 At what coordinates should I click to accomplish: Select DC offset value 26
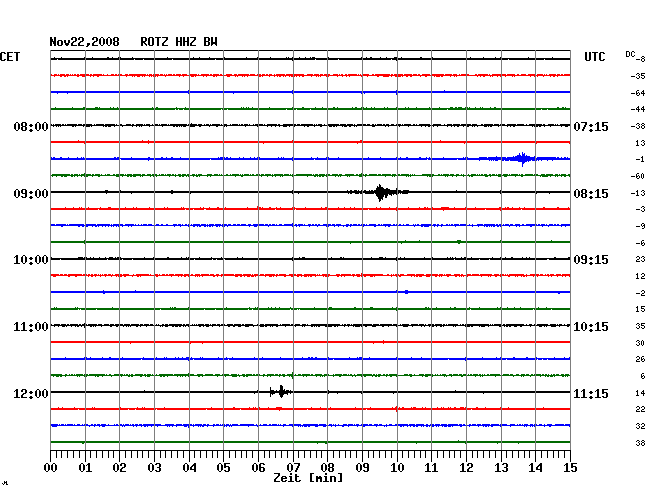click(640, 359)
